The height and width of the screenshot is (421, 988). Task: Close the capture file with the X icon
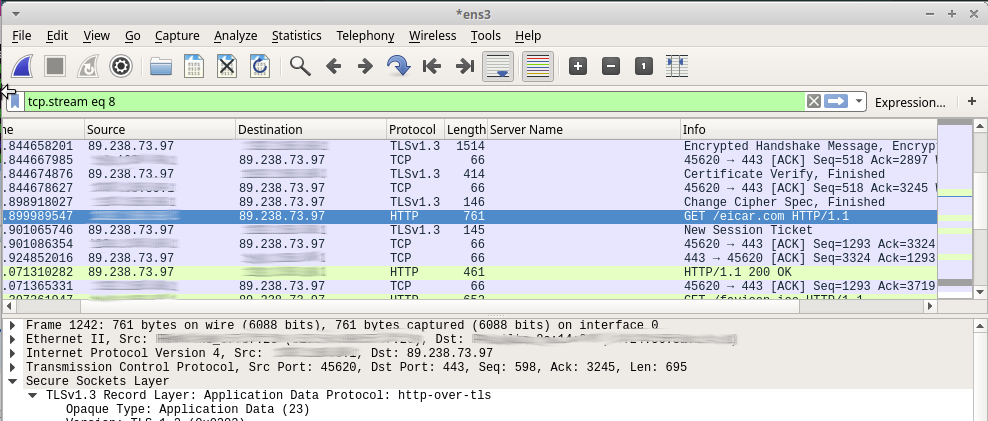coord(227,67)
